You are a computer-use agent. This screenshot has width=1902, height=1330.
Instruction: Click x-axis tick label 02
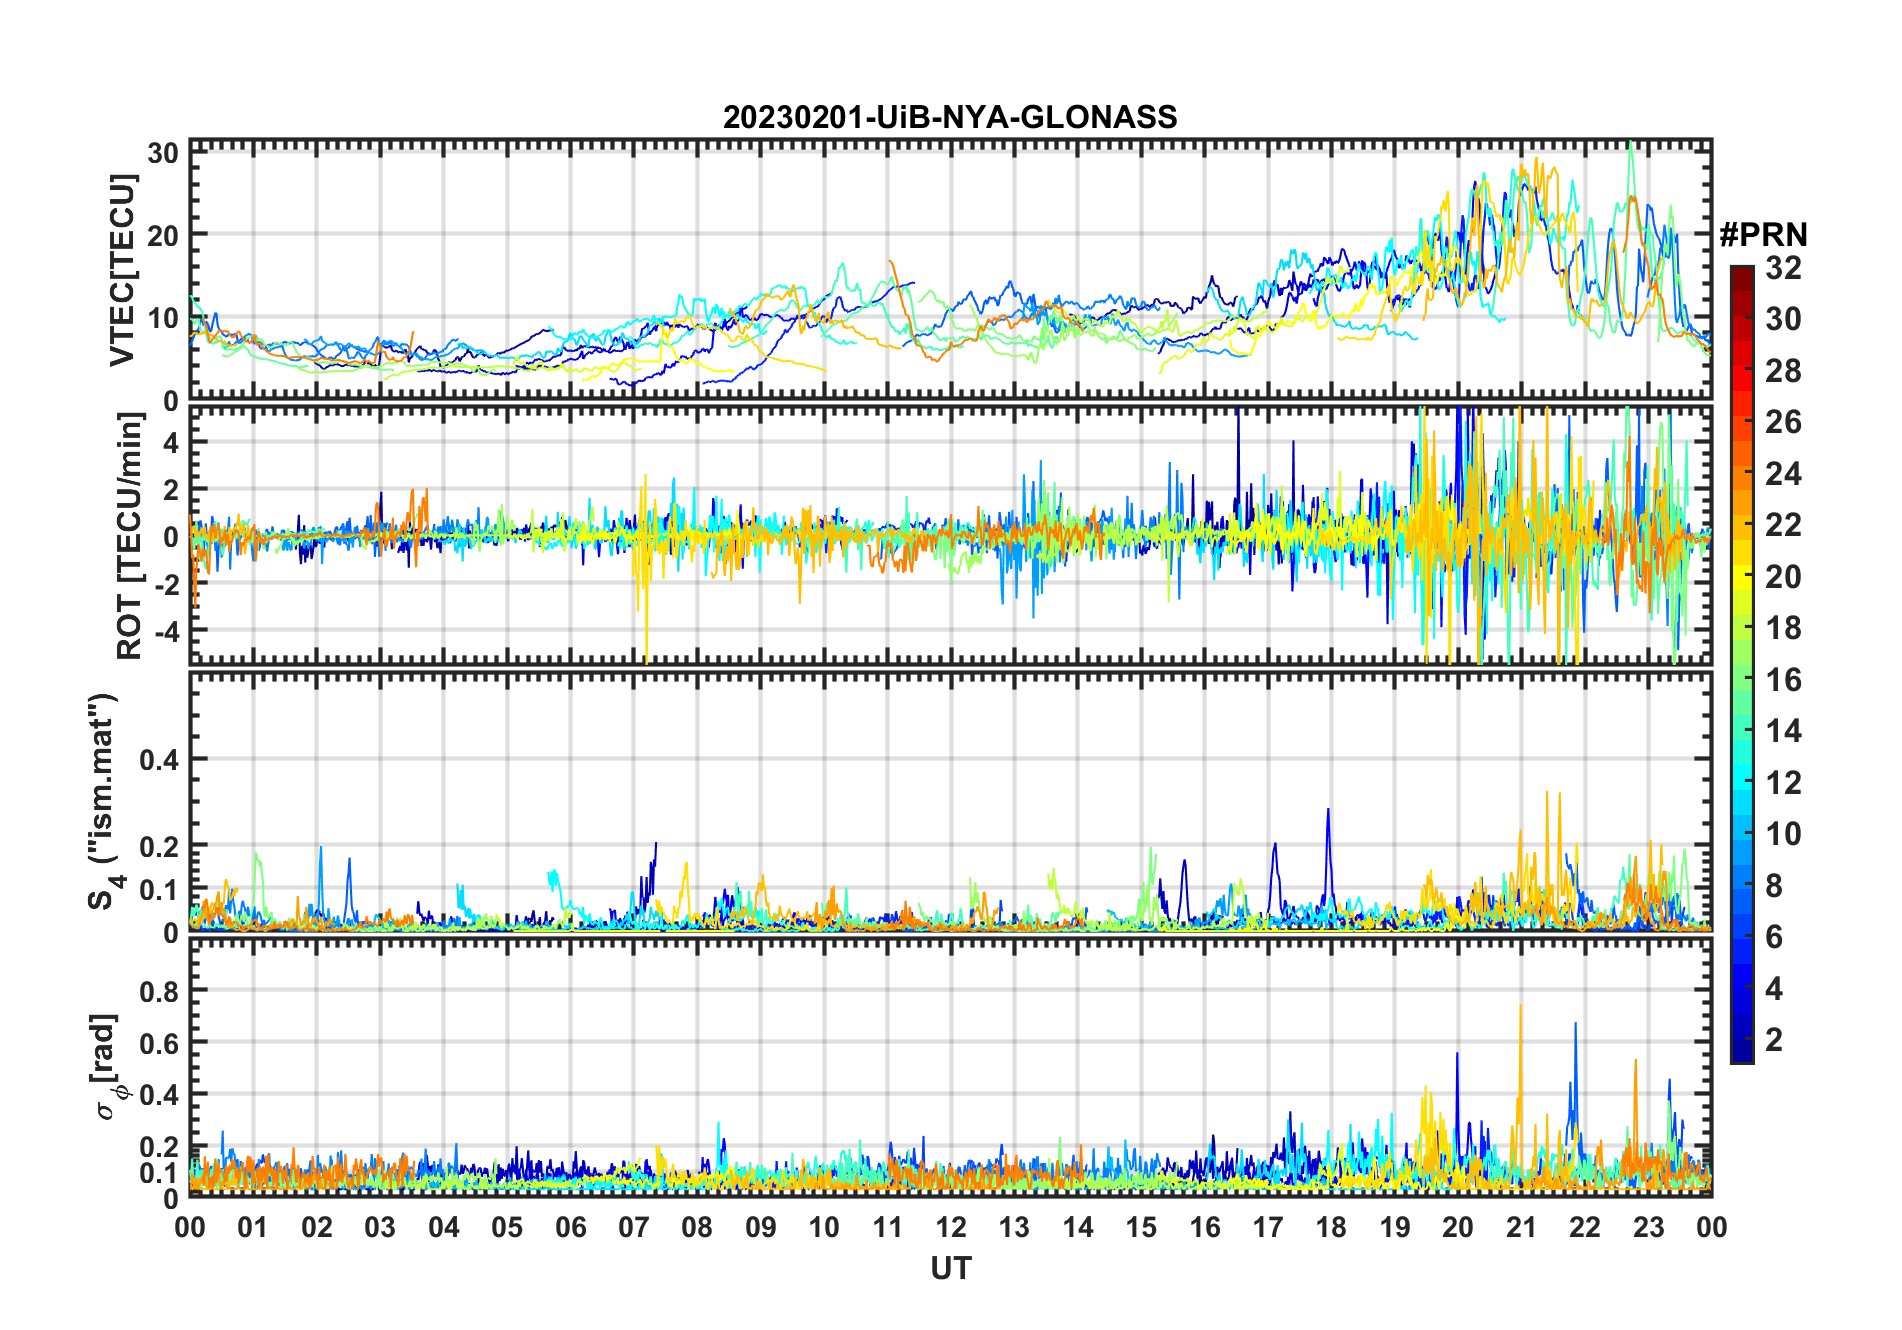click(x=317, y=1227)
